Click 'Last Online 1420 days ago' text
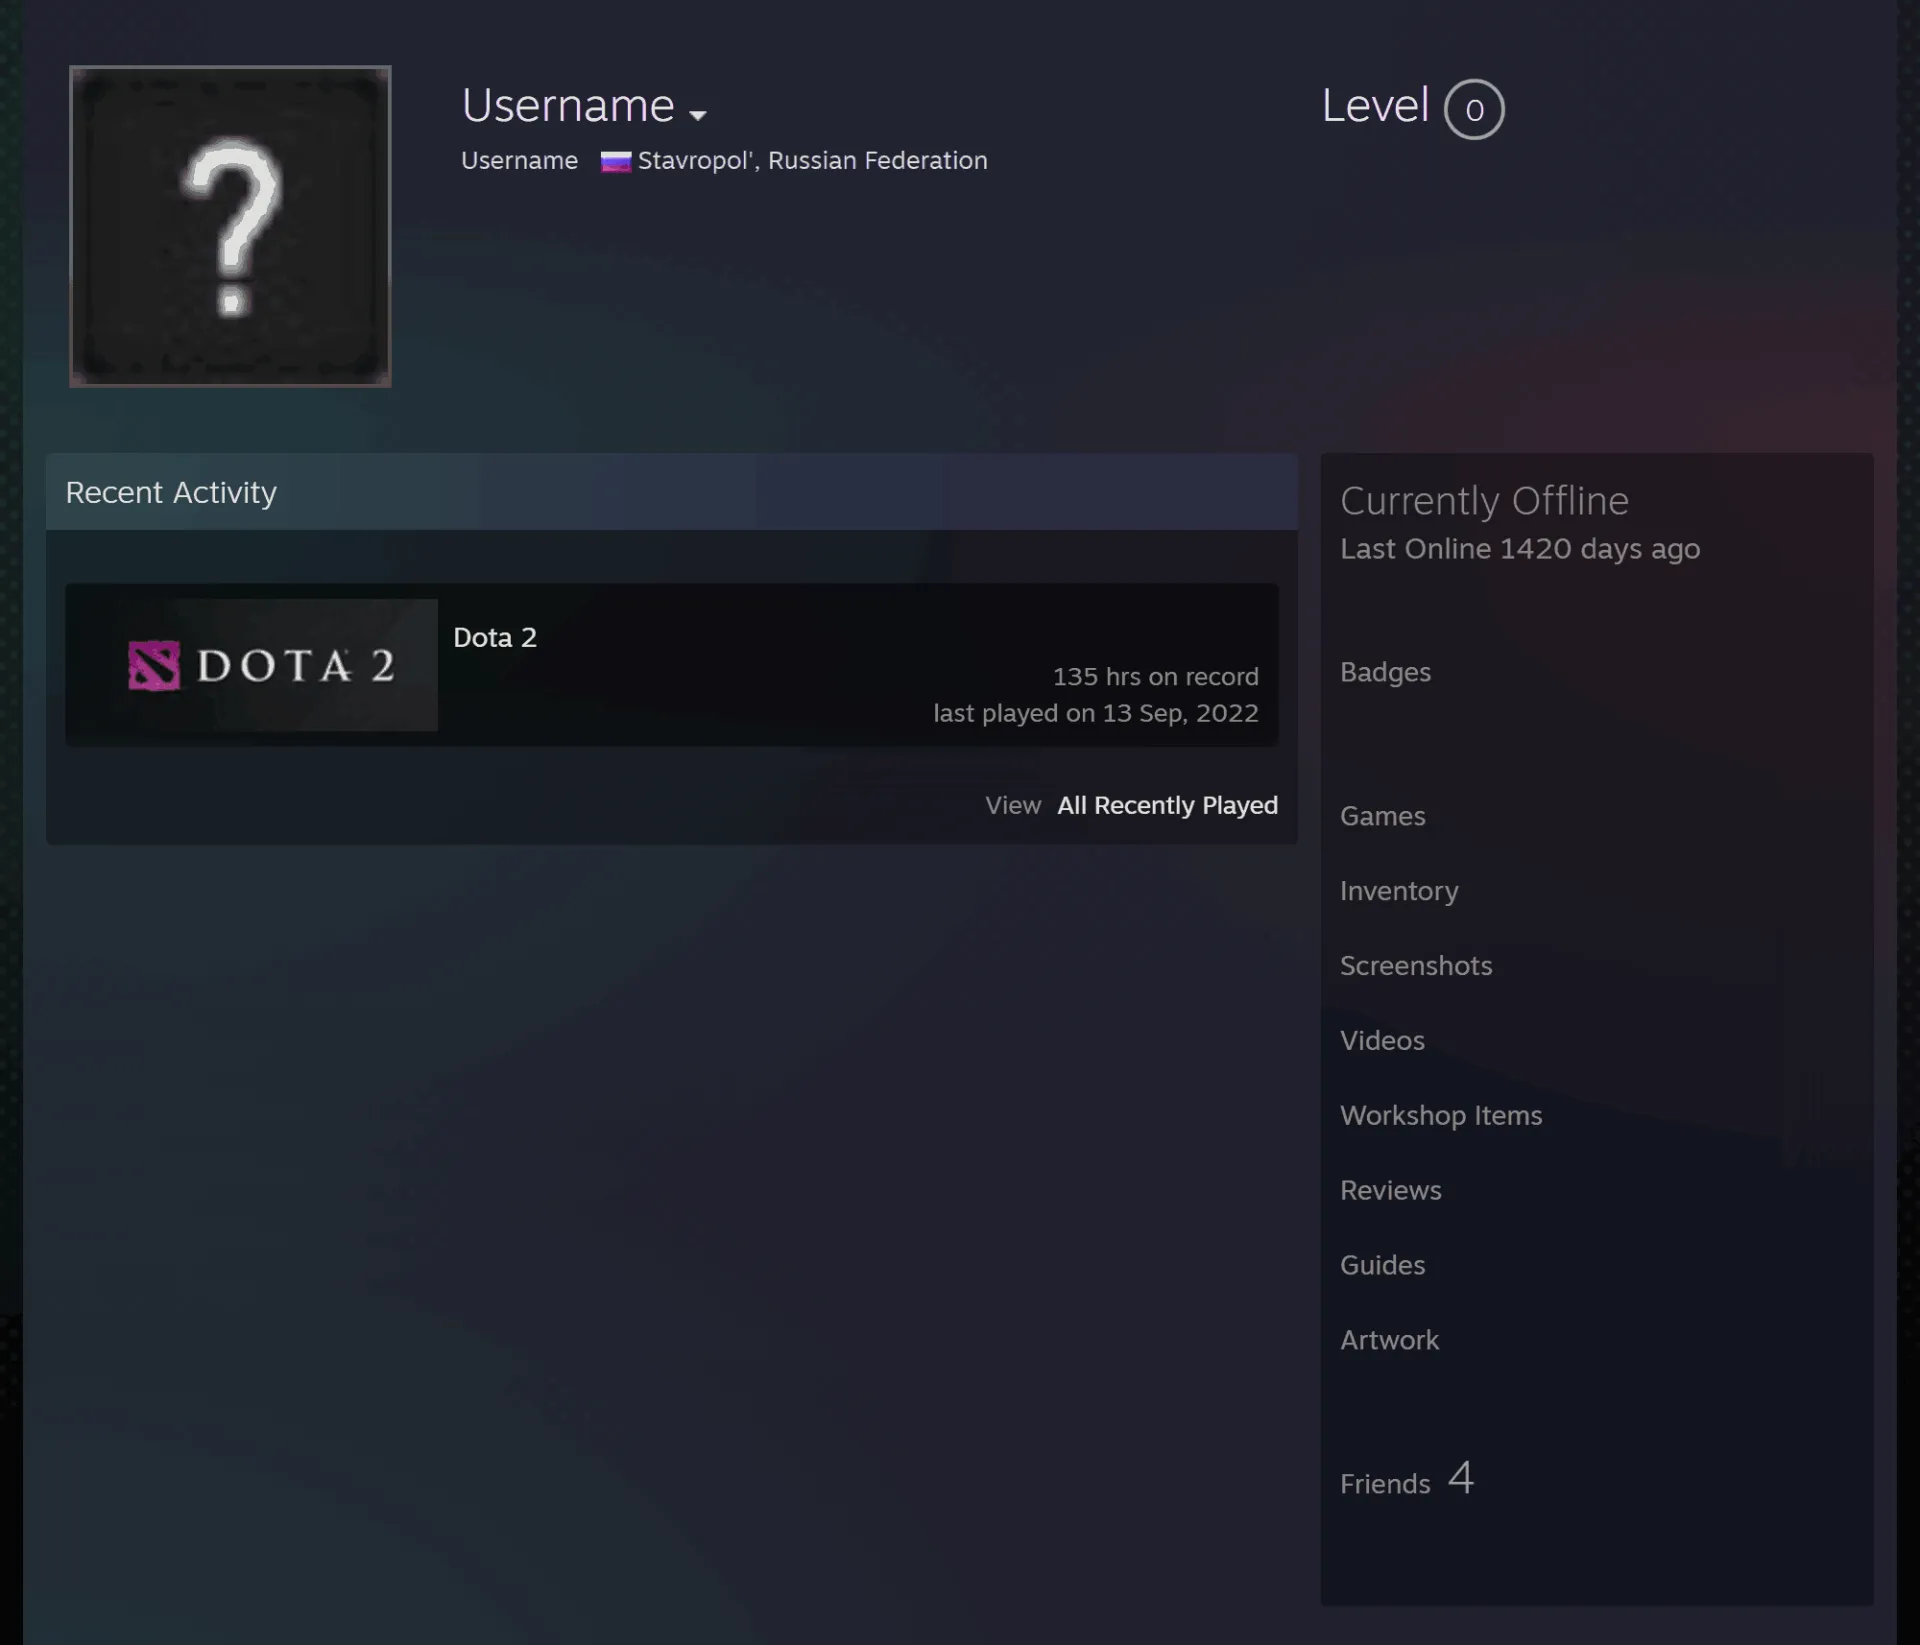The height and width of the screenshot is (1645, 1920). click(1520, 549)
